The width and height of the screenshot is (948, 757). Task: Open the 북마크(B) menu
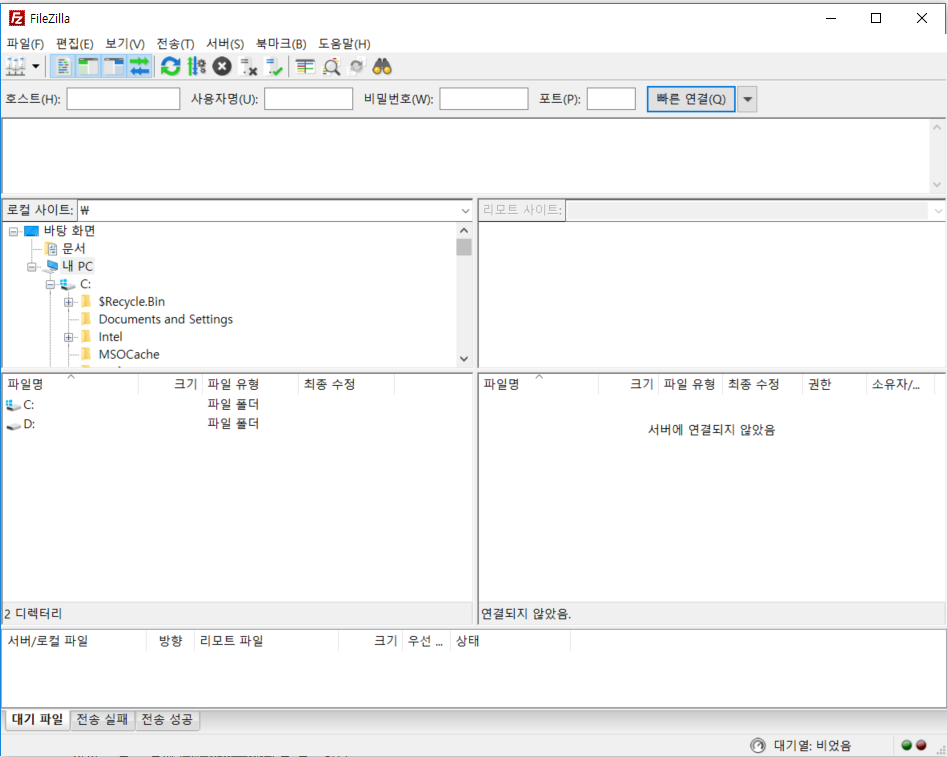coord(281,44)
